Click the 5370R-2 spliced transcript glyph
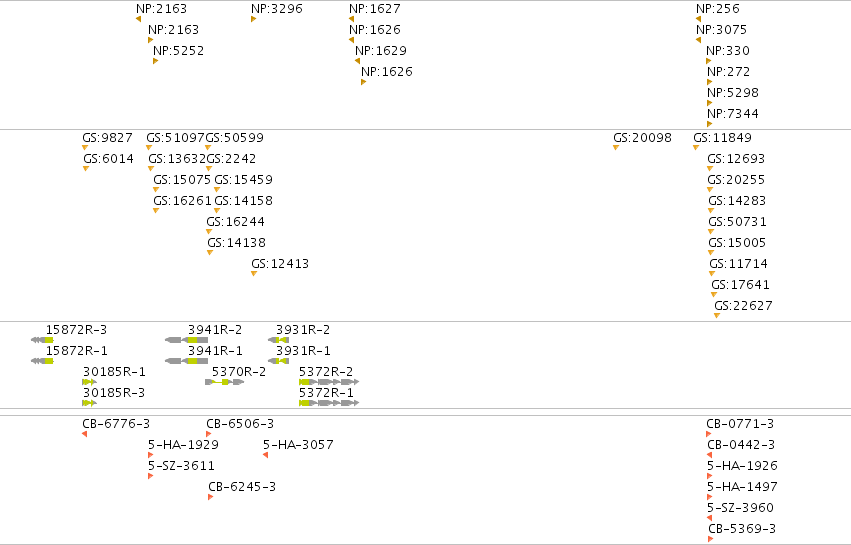Image resolution: width=851 pixels, height=545 pixels. [x=225, y=382]
